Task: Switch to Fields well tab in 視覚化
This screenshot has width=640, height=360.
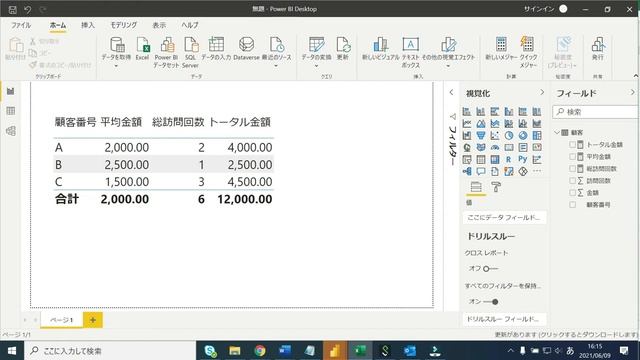Action: [x=476, y=187]
